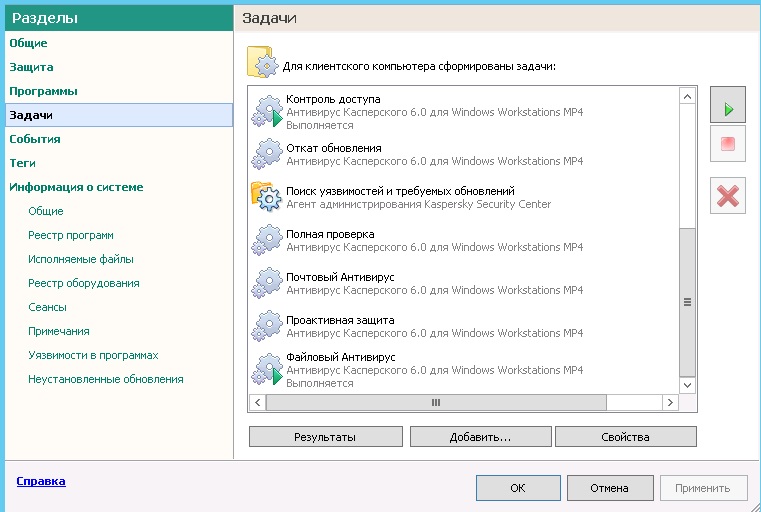Screen dimensions: 761x512
Task: Click the gear icon beside Почтовый Антивирус
Action: tap(266, 283)
